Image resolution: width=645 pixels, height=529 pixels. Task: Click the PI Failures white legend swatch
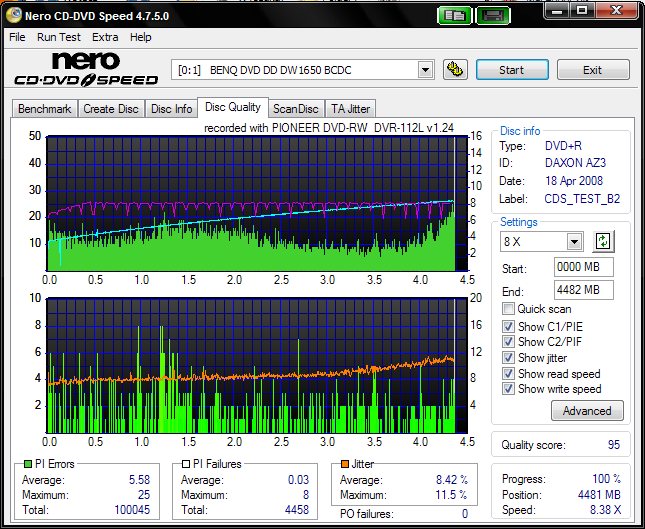tap(186, 464)
